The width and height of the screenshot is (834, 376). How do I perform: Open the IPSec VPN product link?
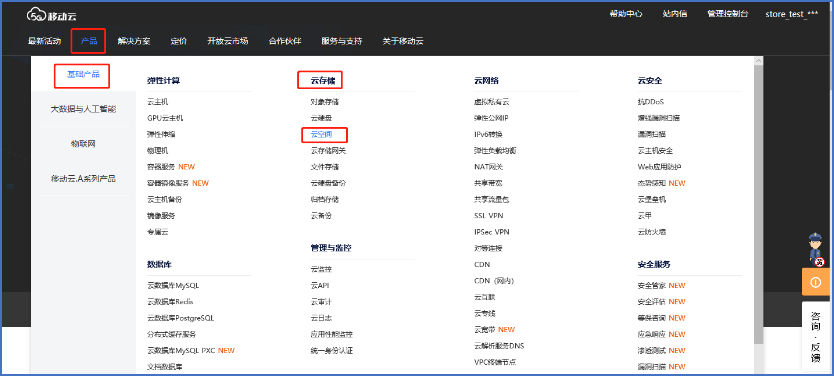coord(492,232)
